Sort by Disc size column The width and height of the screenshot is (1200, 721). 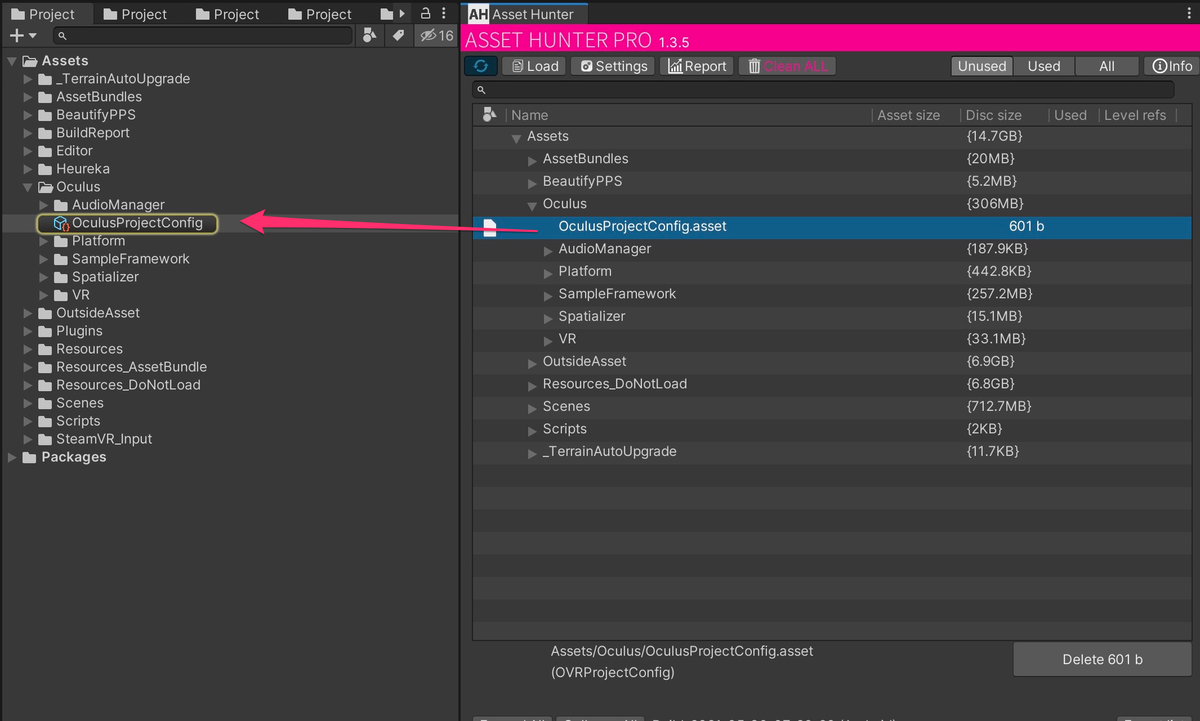click(994, 115)
